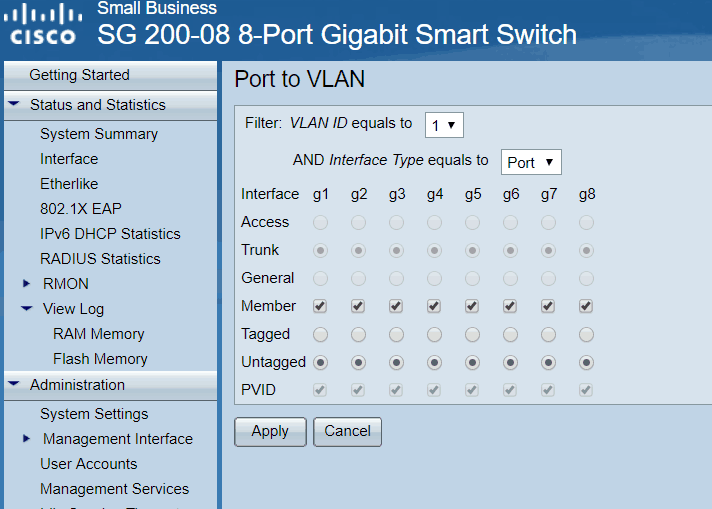Collapse the View Log tree item

[x=27, y=309]
